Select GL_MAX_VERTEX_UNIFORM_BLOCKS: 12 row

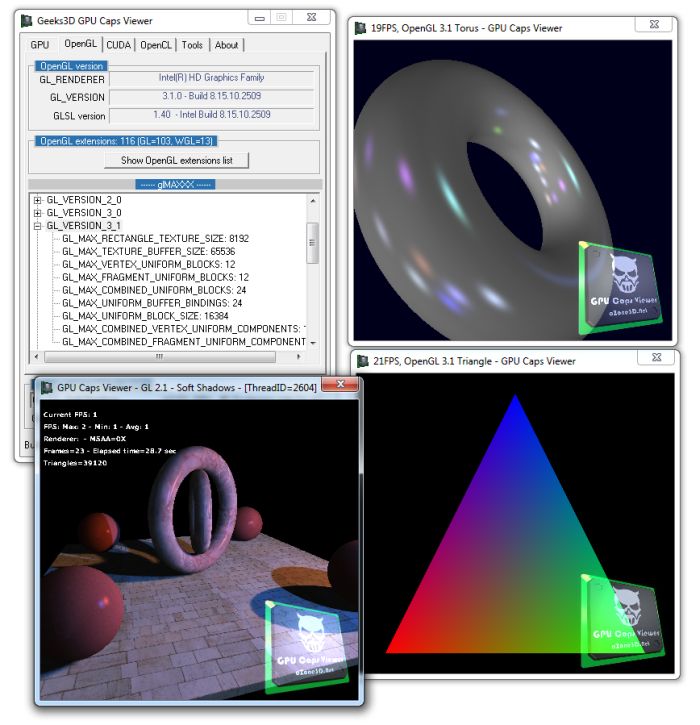click(148, 264)
